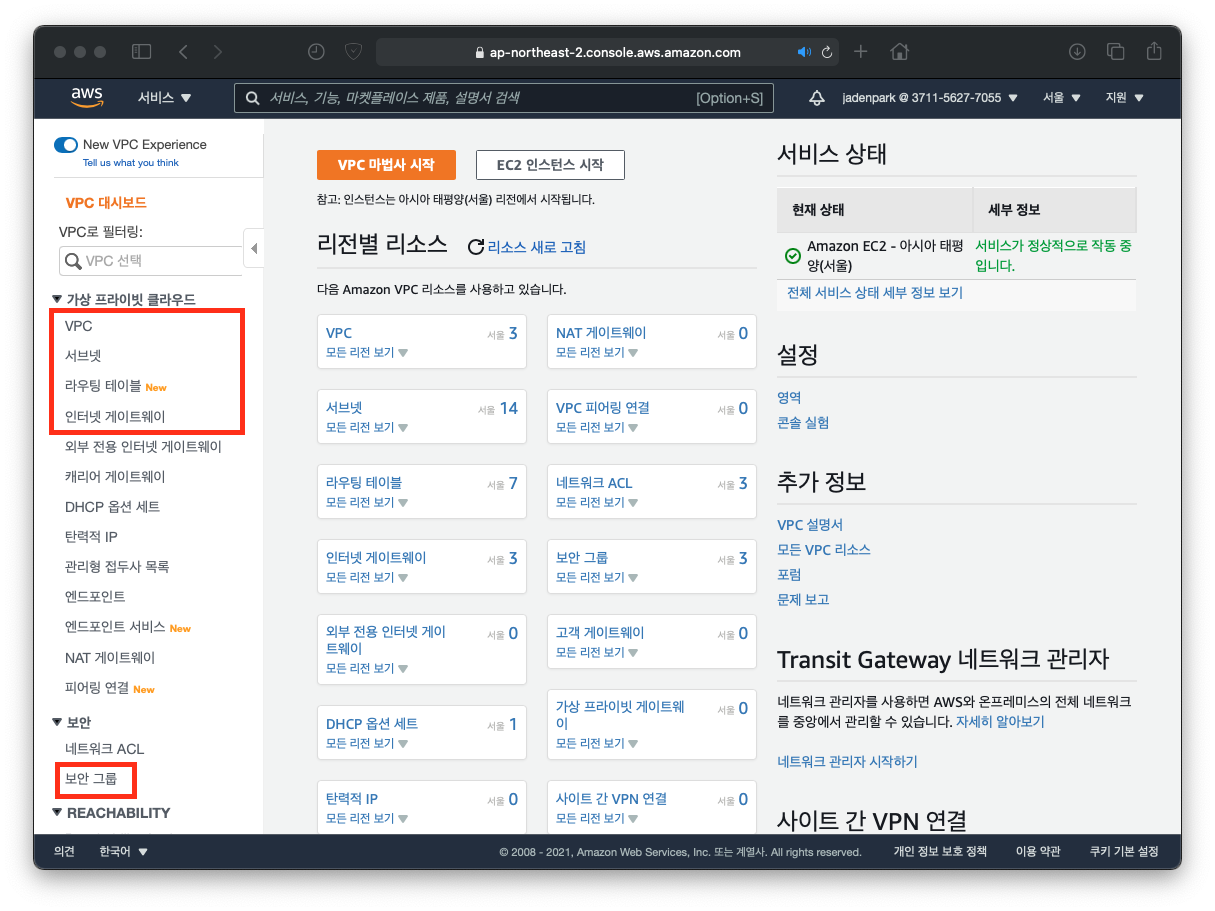The height and width of the screenshot is (911, 1215).
Task: Open the VPC 설명서 link
Action: (810, 524)
